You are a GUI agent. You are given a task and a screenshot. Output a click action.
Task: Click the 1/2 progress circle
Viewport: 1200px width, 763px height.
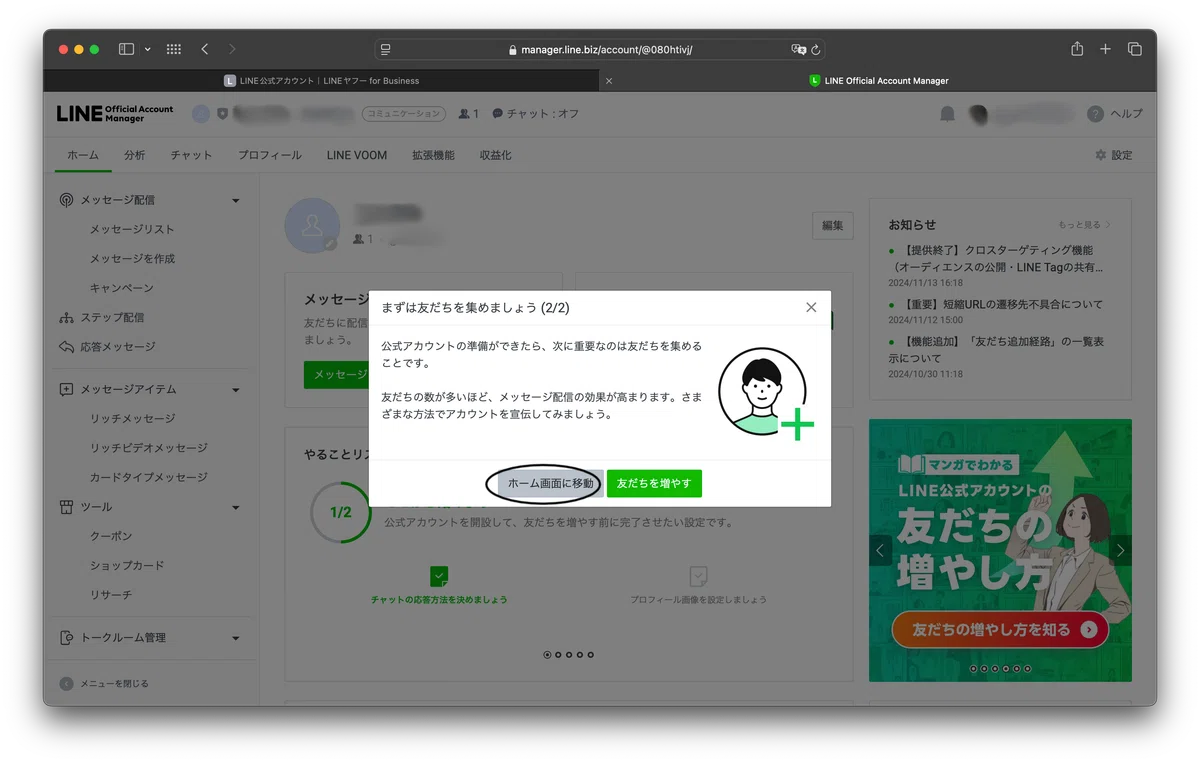click(x=341, y=512)
